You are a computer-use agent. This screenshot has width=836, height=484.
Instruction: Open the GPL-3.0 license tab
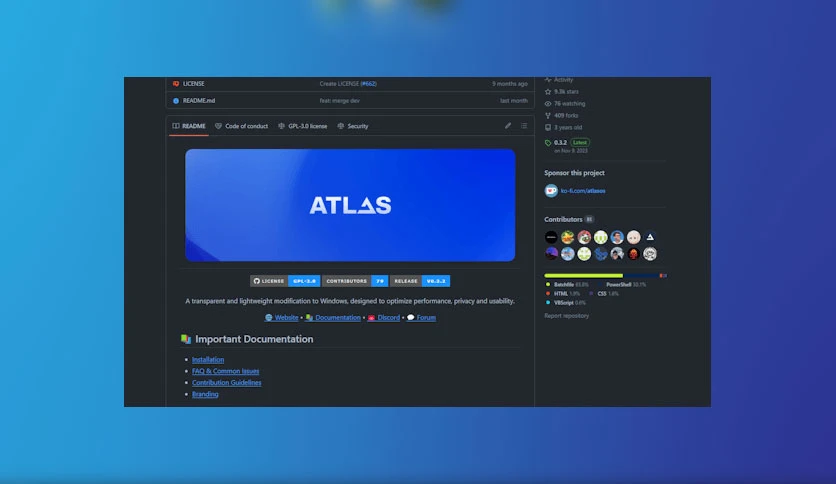point(302,126)
